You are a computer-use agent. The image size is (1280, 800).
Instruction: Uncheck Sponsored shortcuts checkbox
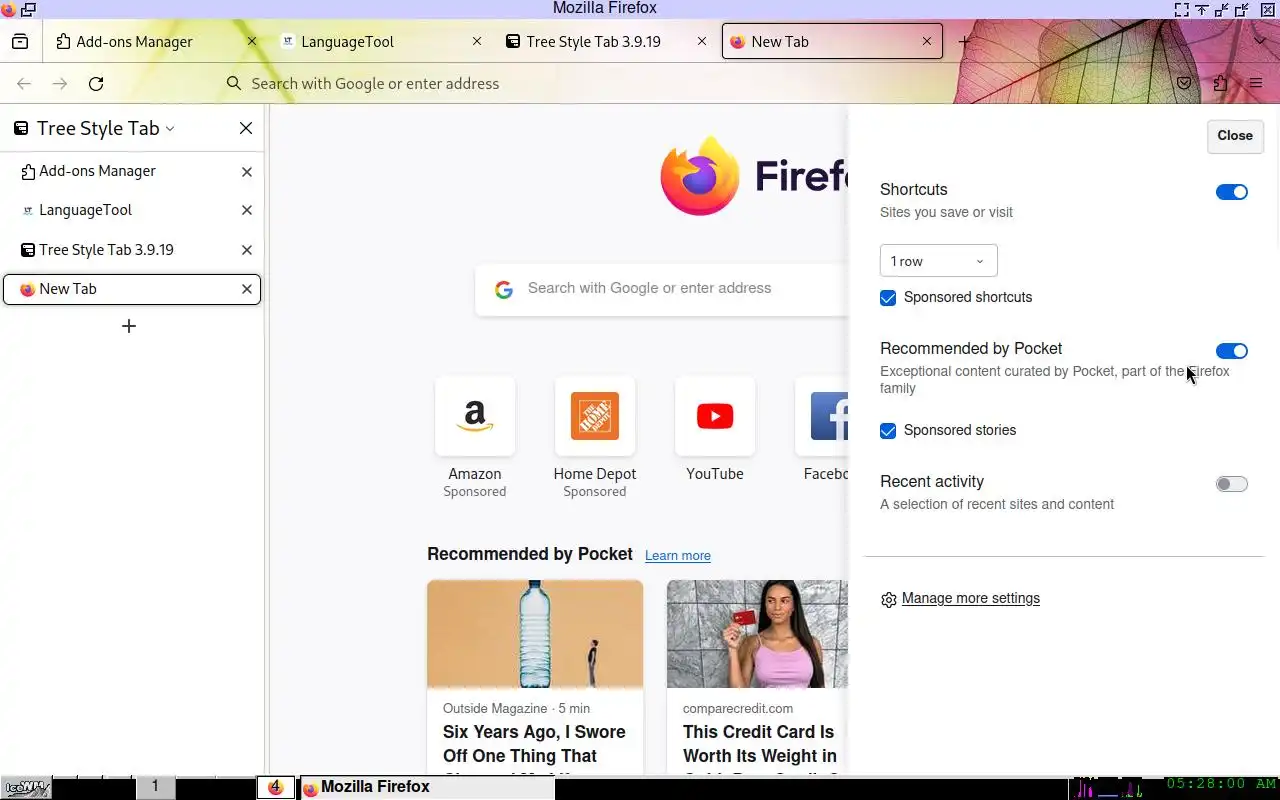(x=888, y=298)
